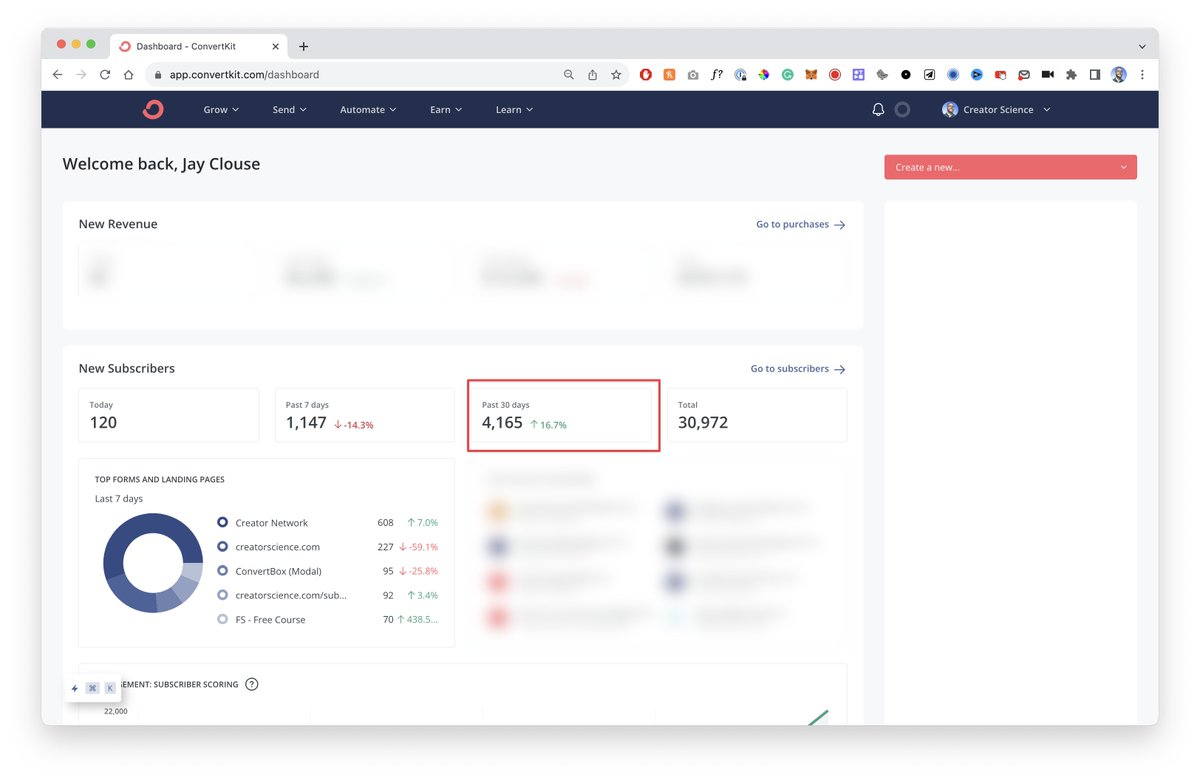Reload the page
This screenshot has height=780, width=1200.
pos(105,75)
